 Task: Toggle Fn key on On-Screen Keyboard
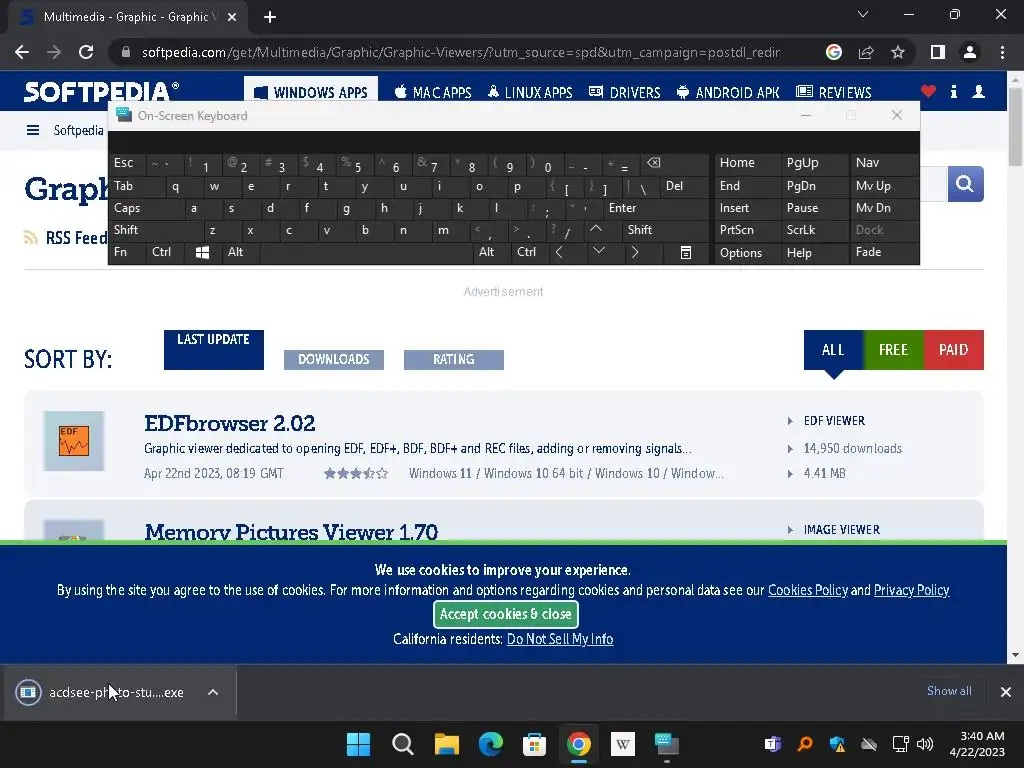point(127,252)
